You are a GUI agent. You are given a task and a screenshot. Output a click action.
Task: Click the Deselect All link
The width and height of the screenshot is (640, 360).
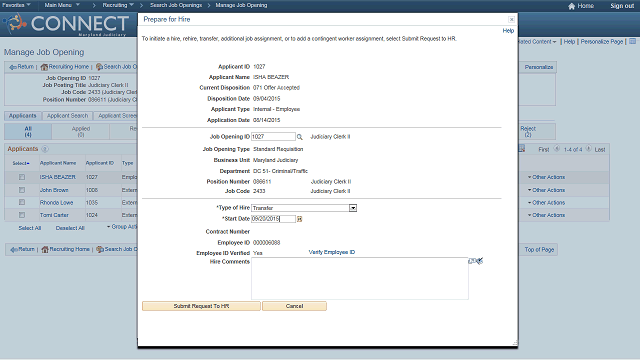[70, 228]
